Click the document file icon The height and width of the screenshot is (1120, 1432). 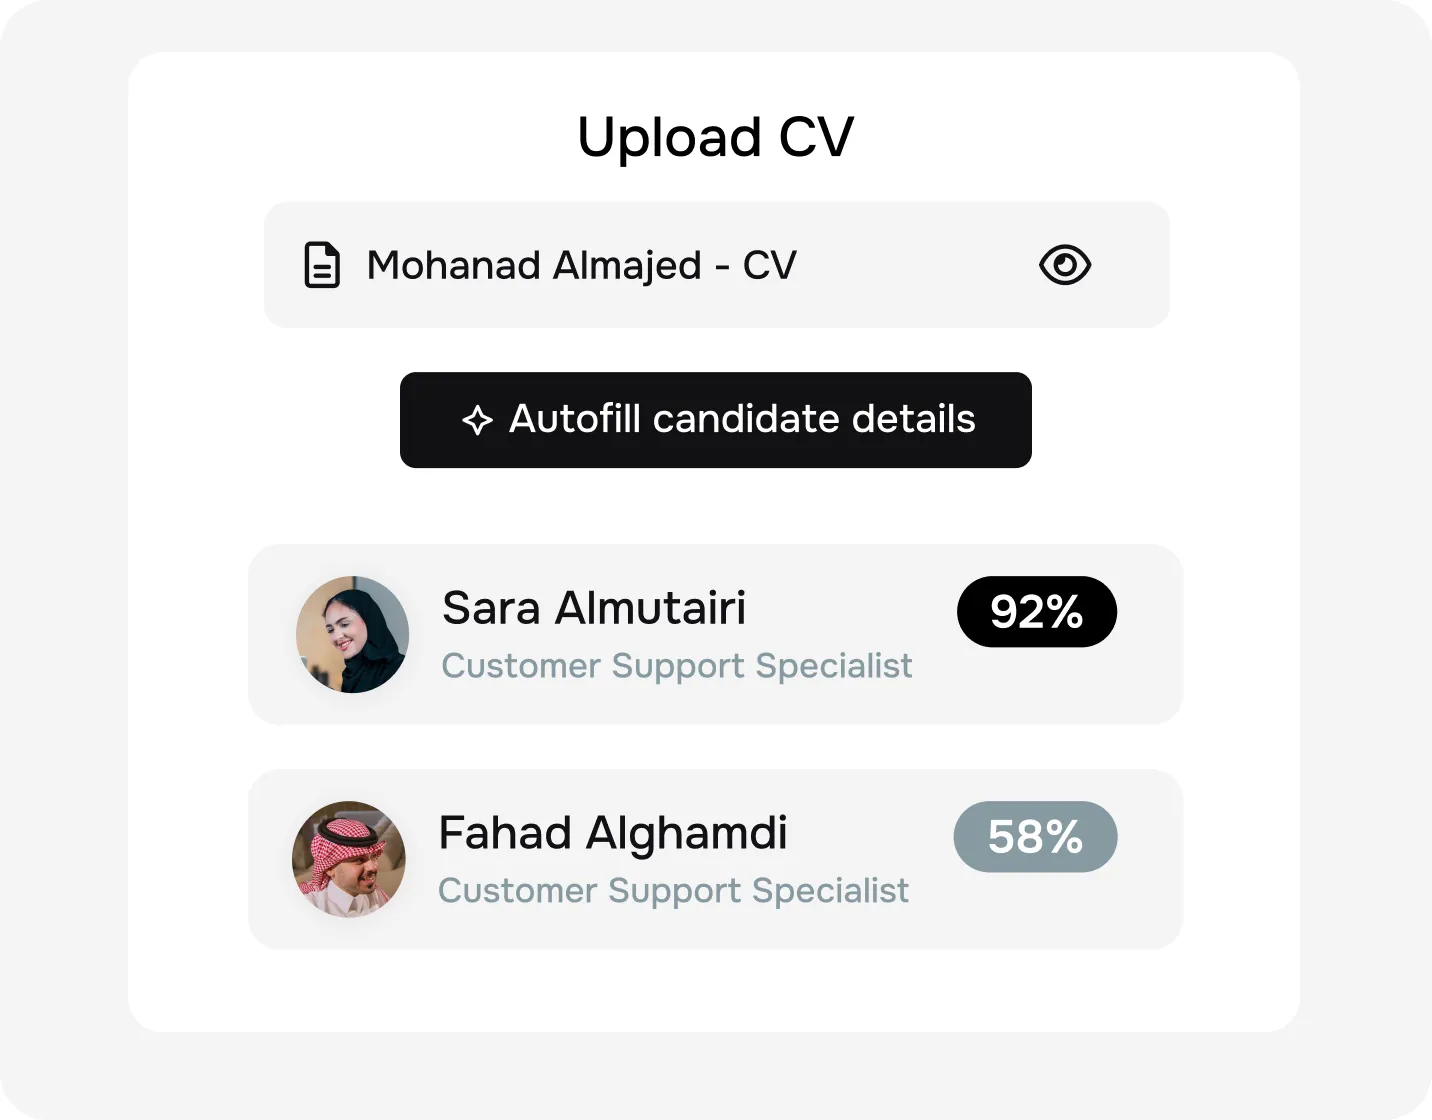(322, 265)
